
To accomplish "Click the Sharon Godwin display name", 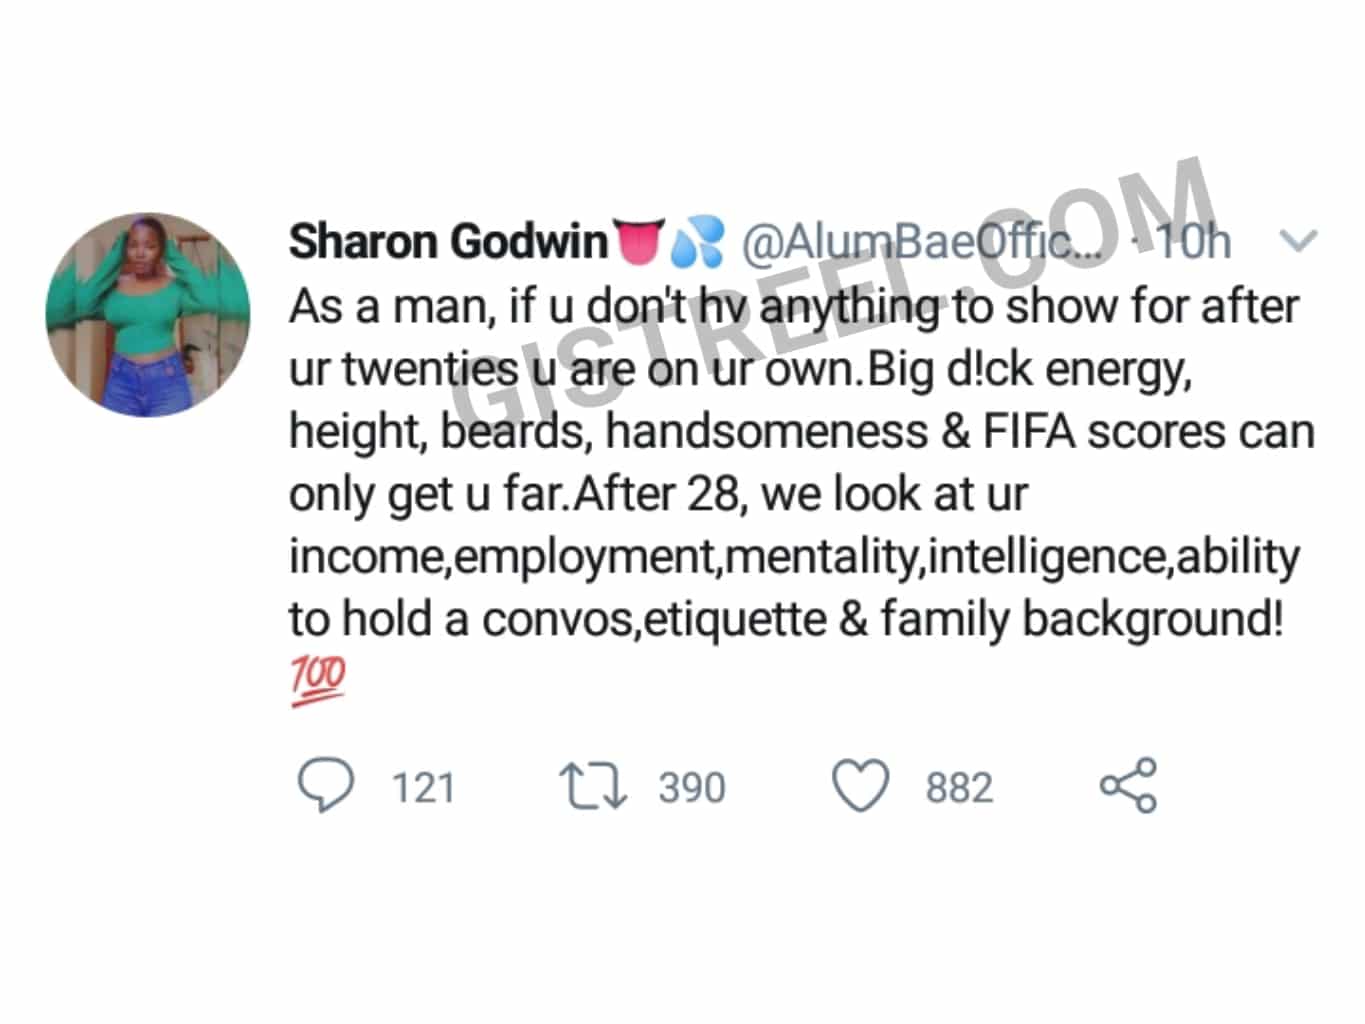I will coord(448,242).
